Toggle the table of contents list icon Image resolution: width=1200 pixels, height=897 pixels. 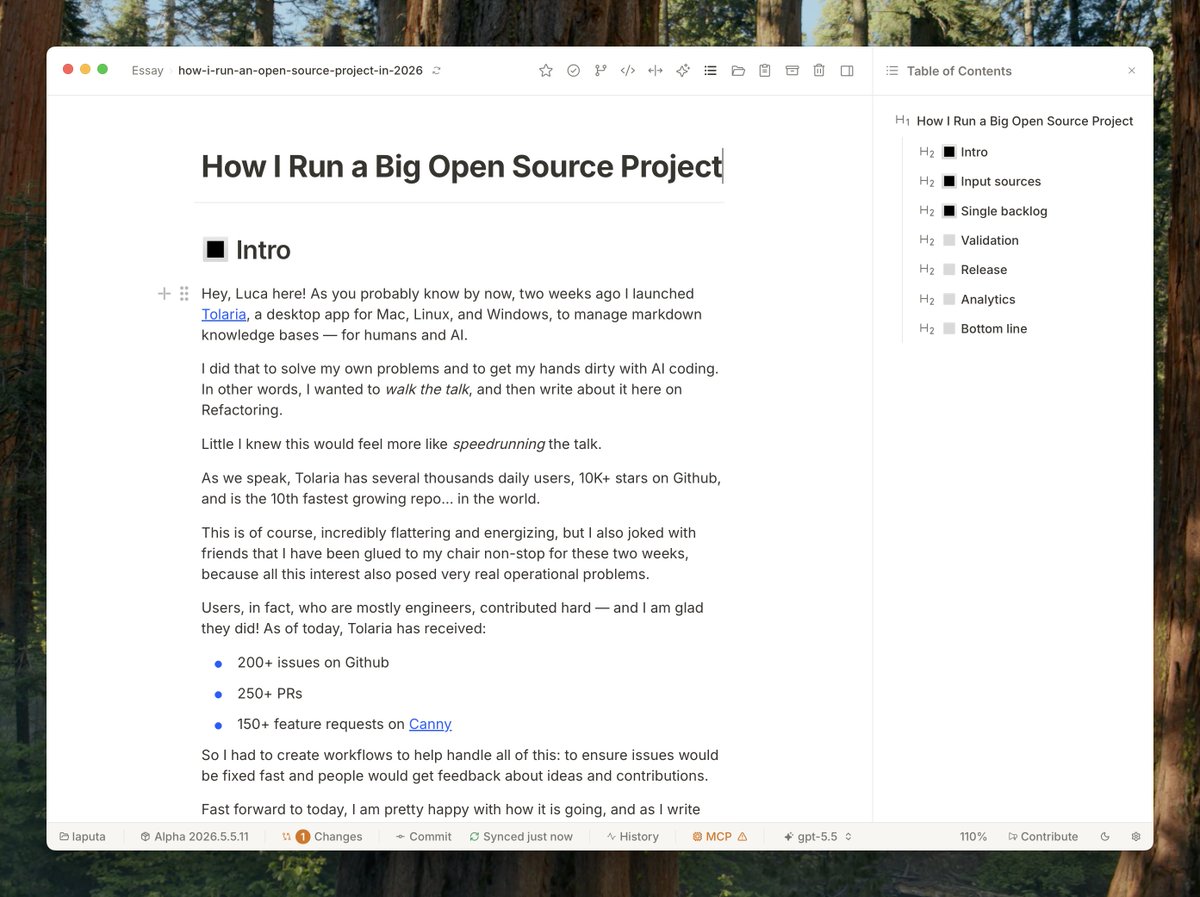coord(710,71)
